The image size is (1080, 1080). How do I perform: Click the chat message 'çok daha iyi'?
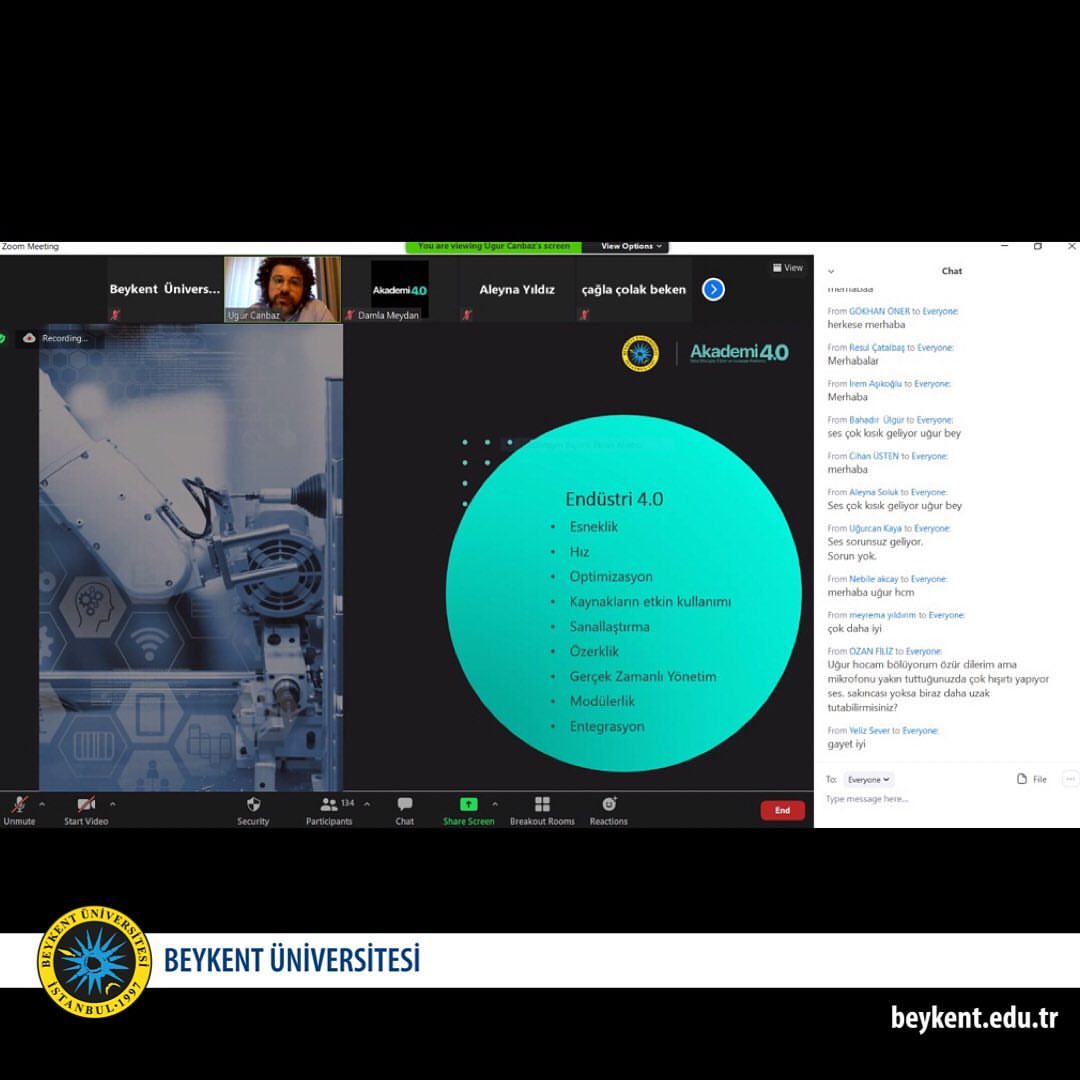coord(854,628)
